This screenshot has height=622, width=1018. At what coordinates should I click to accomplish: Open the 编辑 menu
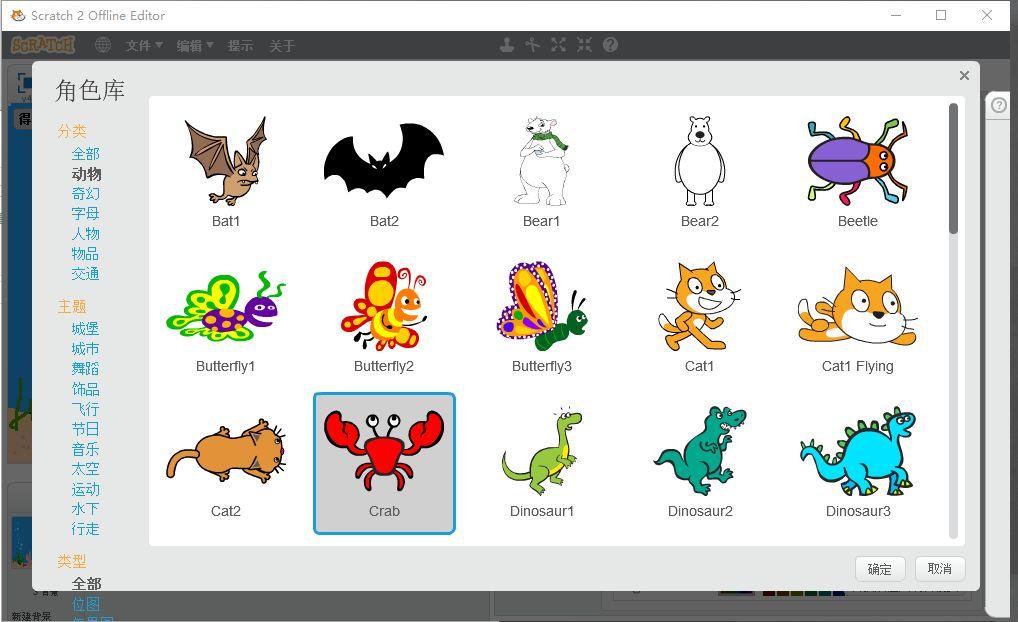pos(195,45)
